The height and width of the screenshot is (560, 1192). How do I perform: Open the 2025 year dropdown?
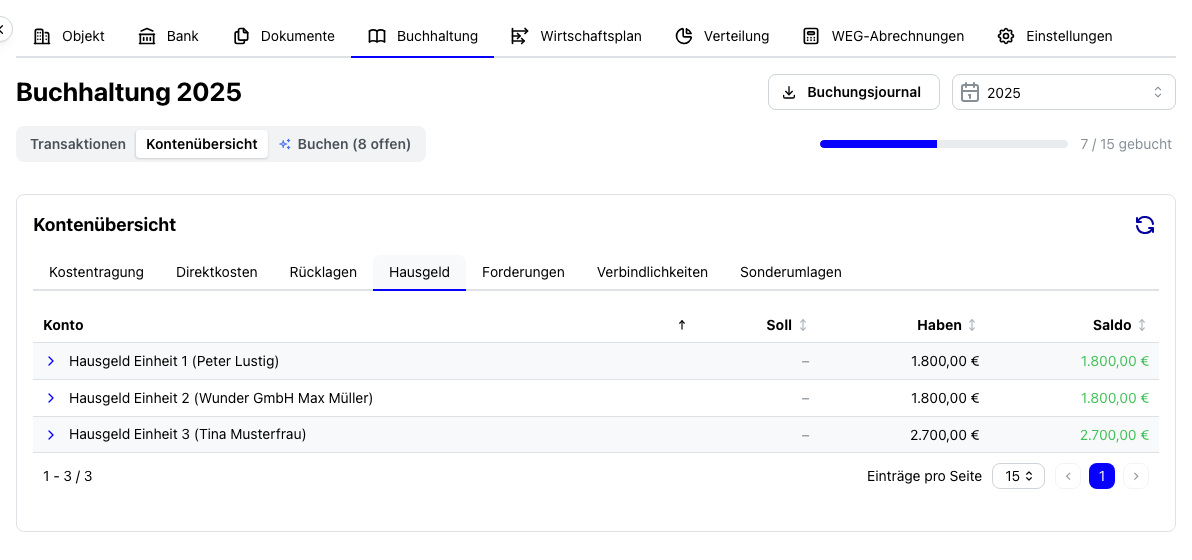tap(1064, 93)
